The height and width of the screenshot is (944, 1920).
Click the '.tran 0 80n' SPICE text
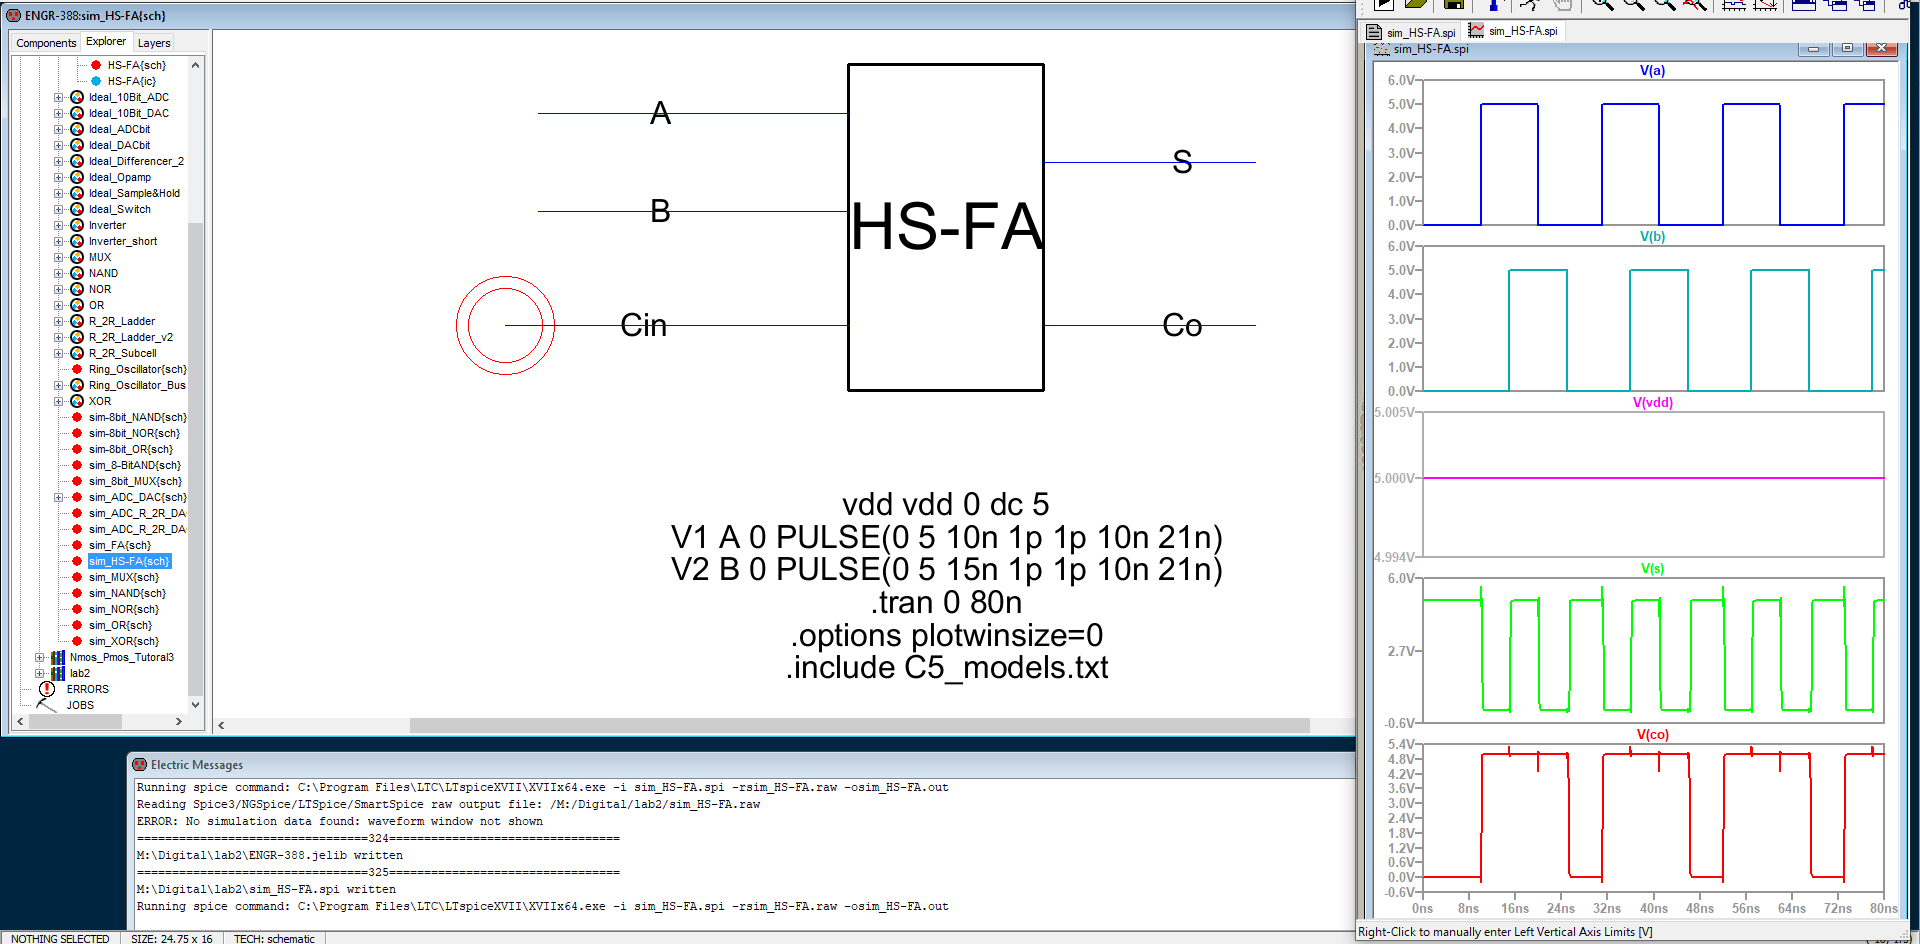946,602
